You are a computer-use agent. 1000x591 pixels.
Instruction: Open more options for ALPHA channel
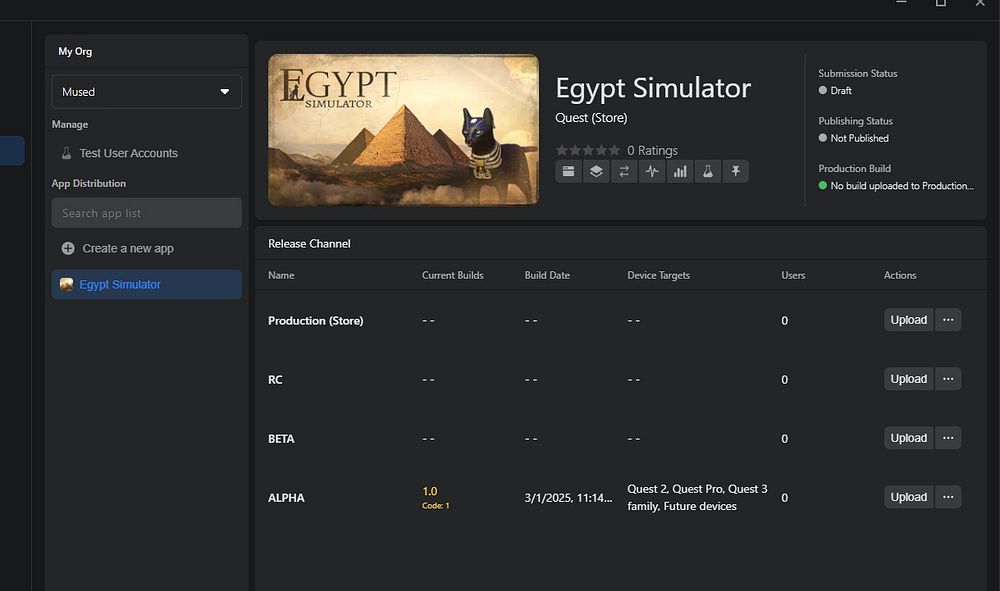tap(948, 497)
